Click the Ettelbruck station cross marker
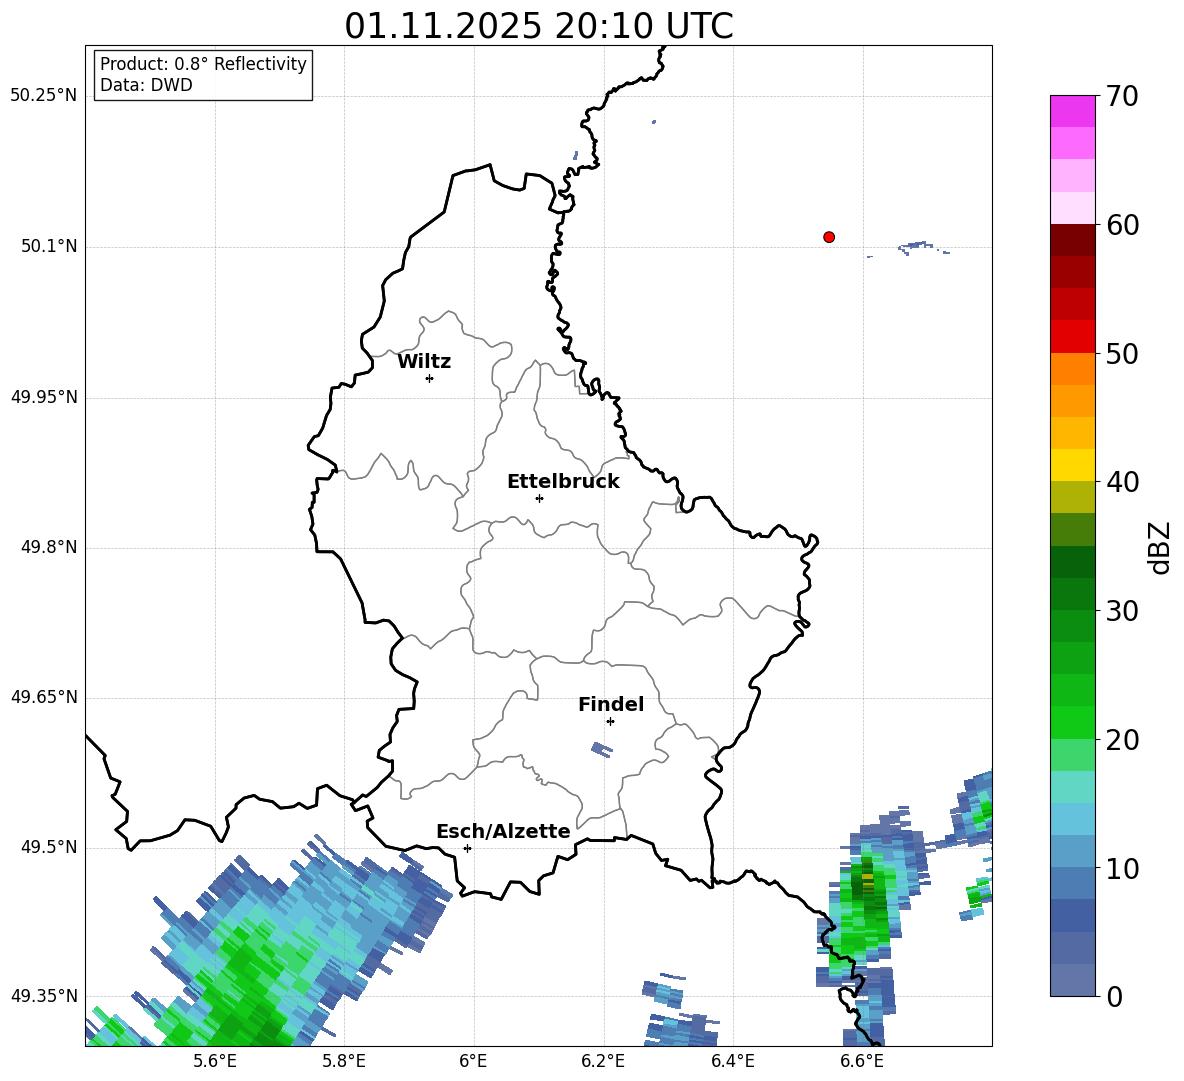Screen dimensions: 1184x1081 coord(539,498)
